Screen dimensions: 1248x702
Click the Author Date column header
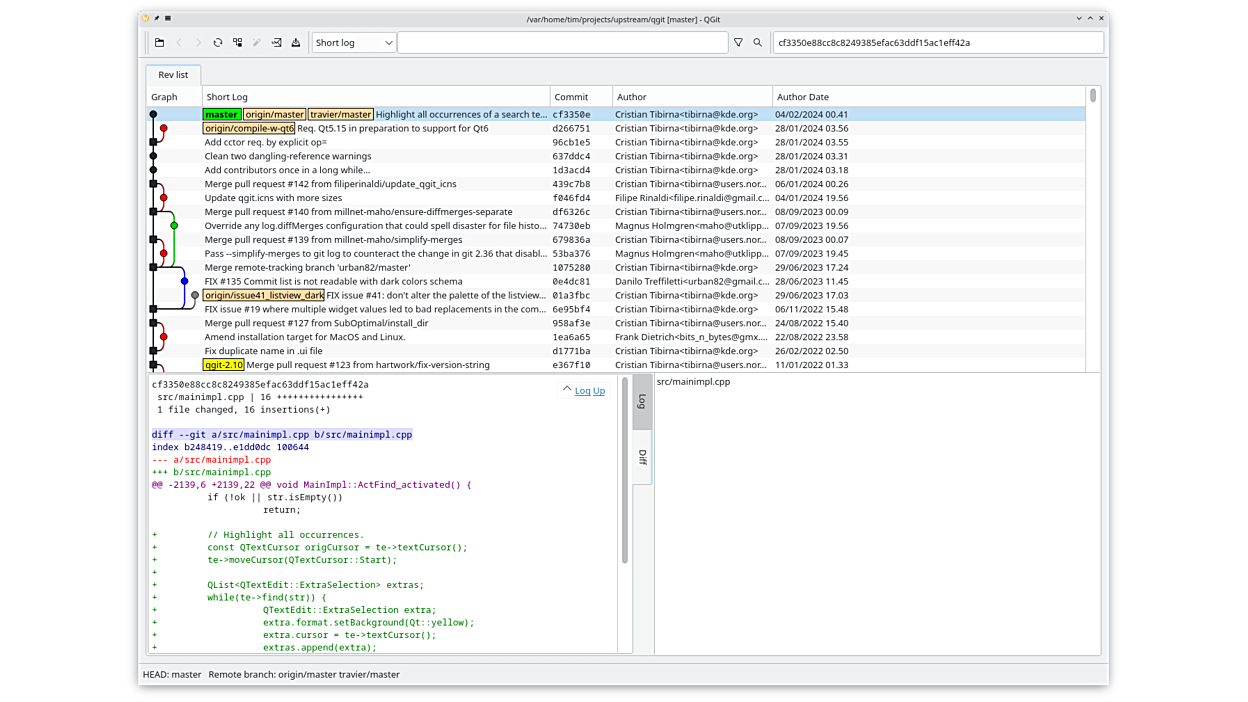[x=803, y=97]
